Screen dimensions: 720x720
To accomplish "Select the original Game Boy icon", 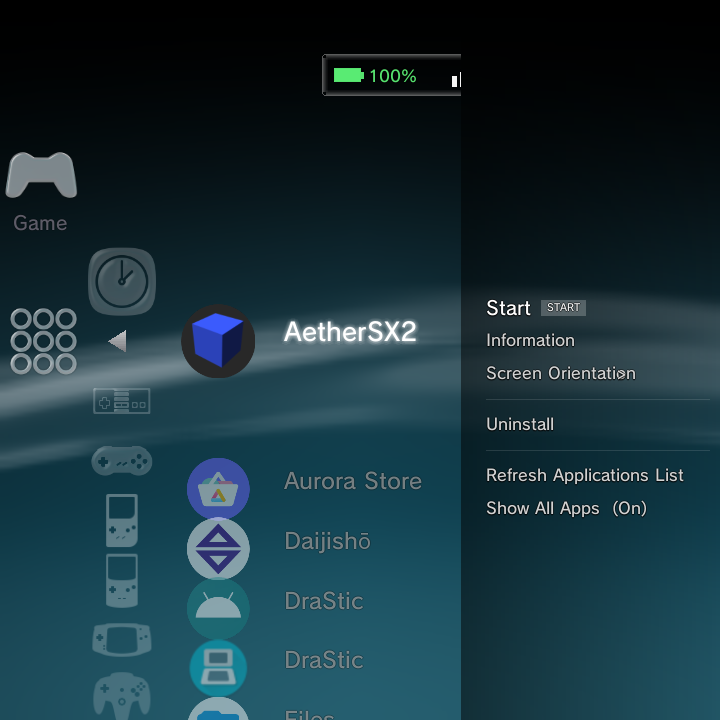I will (122, 520).
